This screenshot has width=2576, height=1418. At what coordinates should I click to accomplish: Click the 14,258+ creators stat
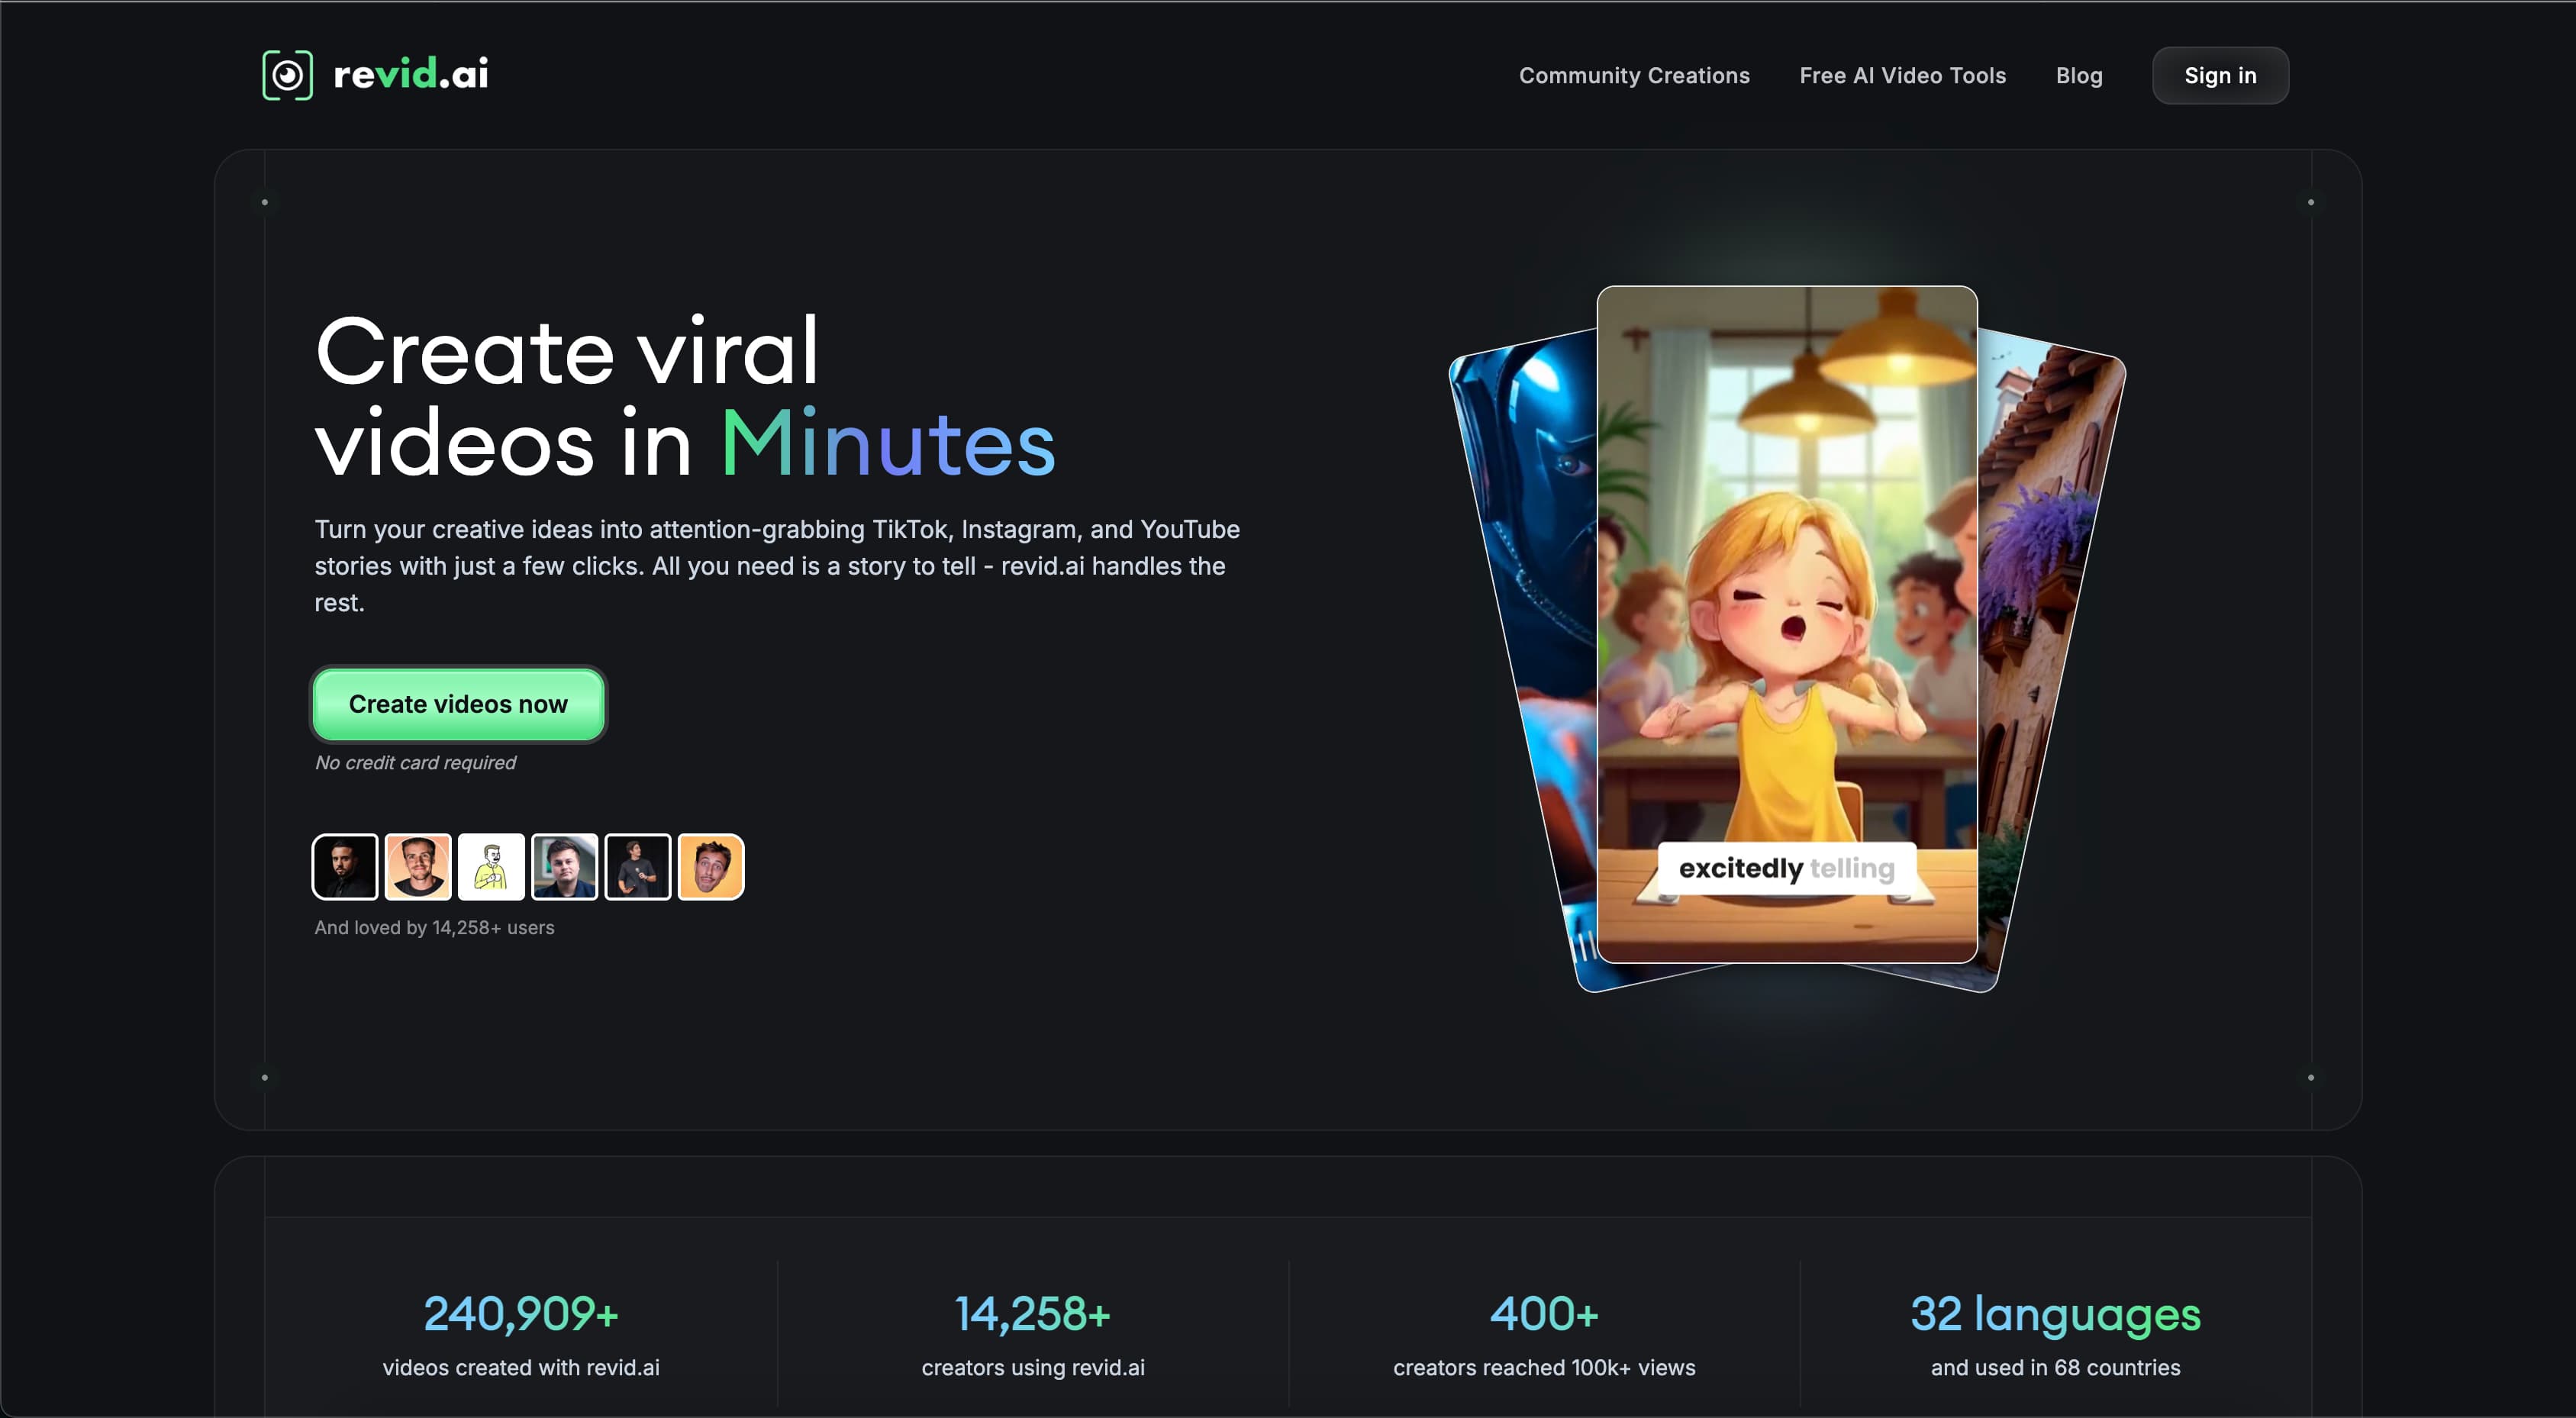tap(1032, 1314)
